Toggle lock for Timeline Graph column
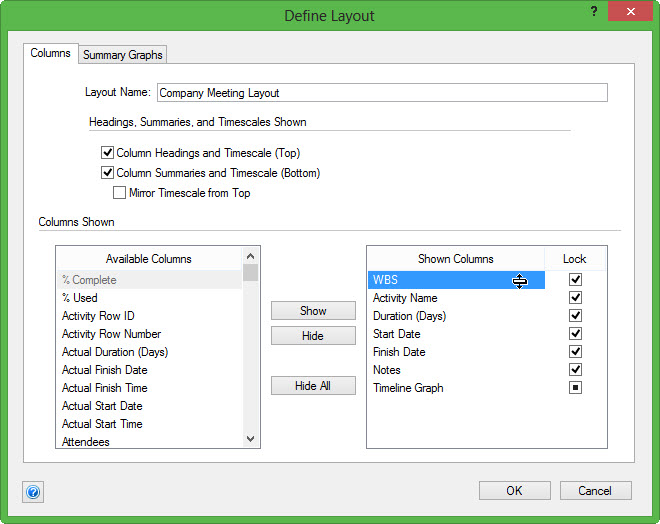Viewport: 660px width, 524px height. tap(575, 388)
